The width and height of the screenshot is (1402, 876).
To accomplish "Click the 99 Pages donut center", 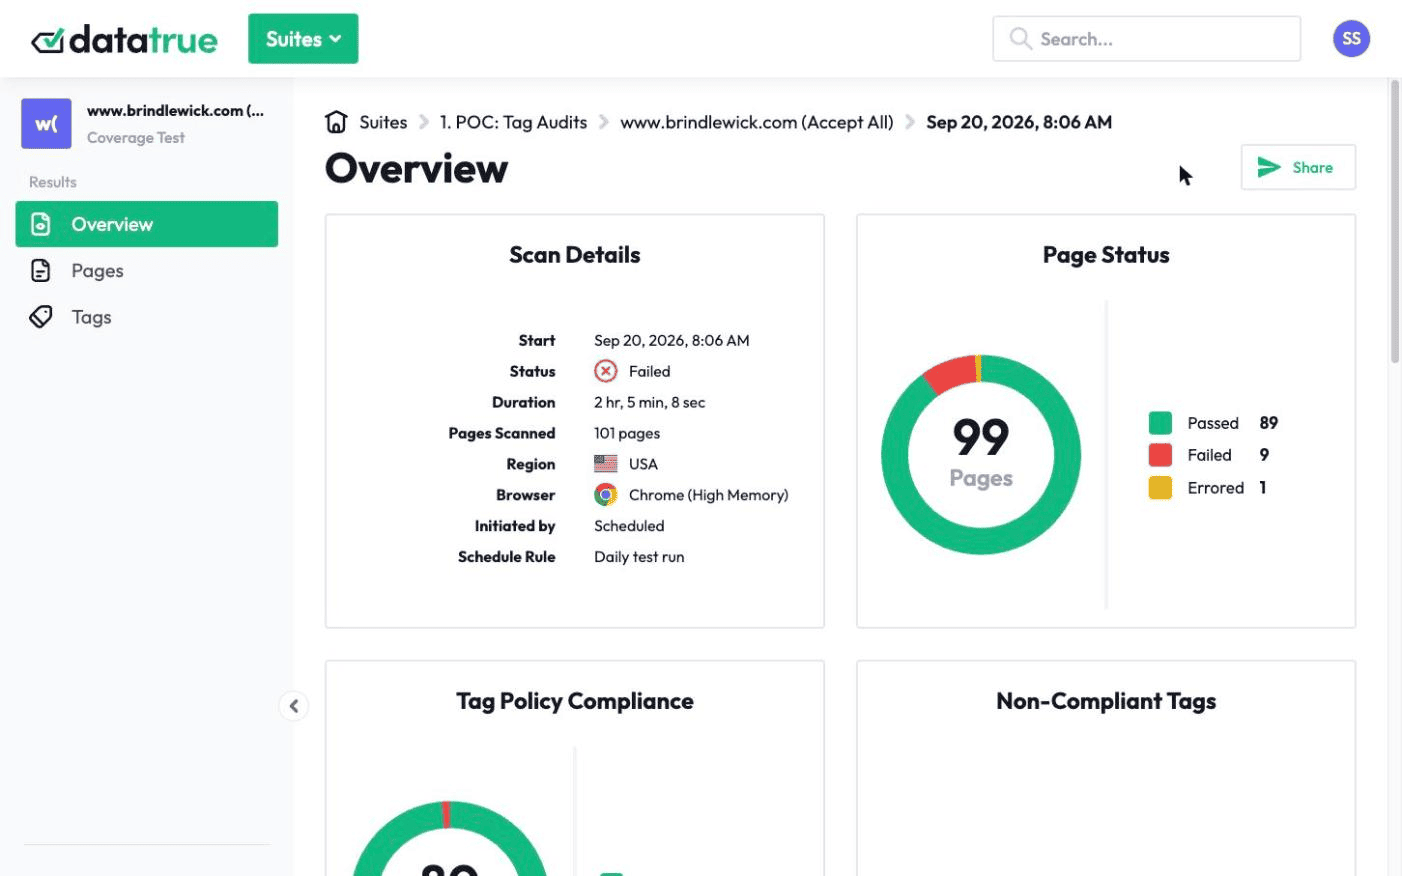I will tap(981, 454).
